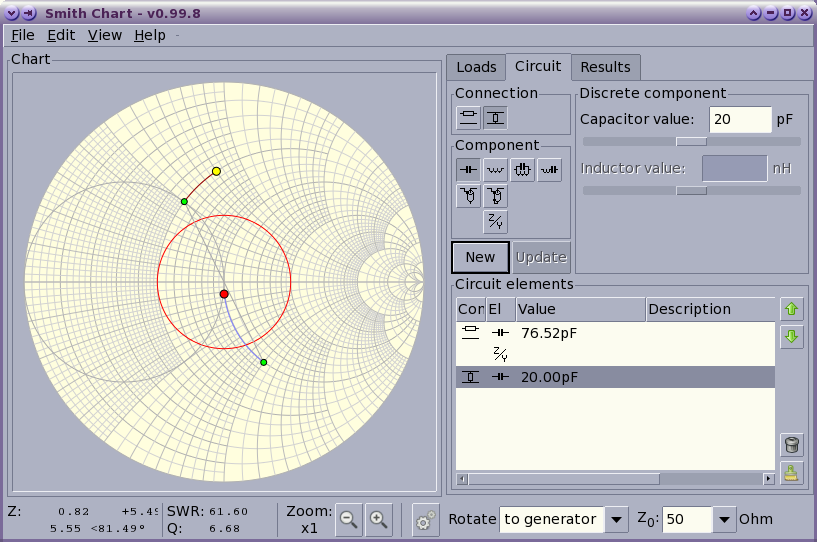Switch to the Loads tab
The image size is (817, 542).
click(476, 67)
